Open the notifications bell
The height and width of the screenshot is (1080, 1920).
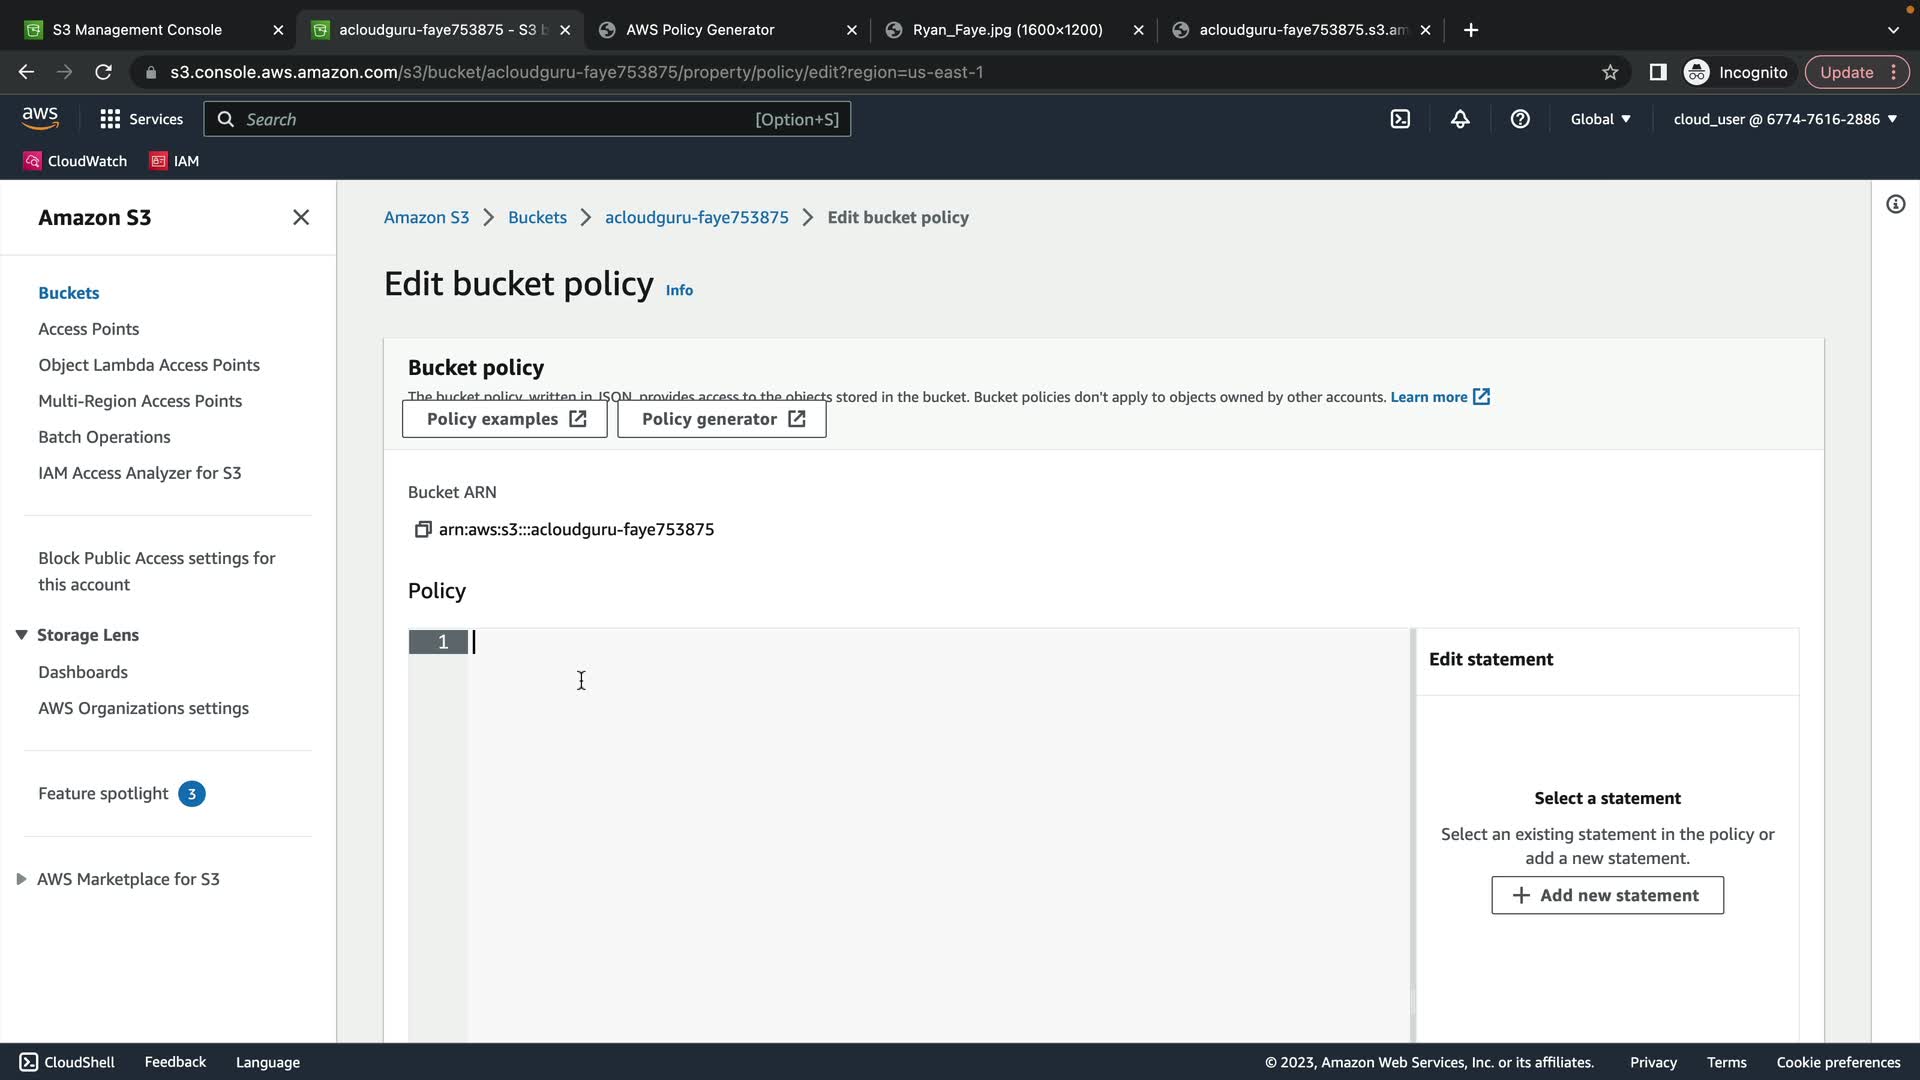(1460, 119)
